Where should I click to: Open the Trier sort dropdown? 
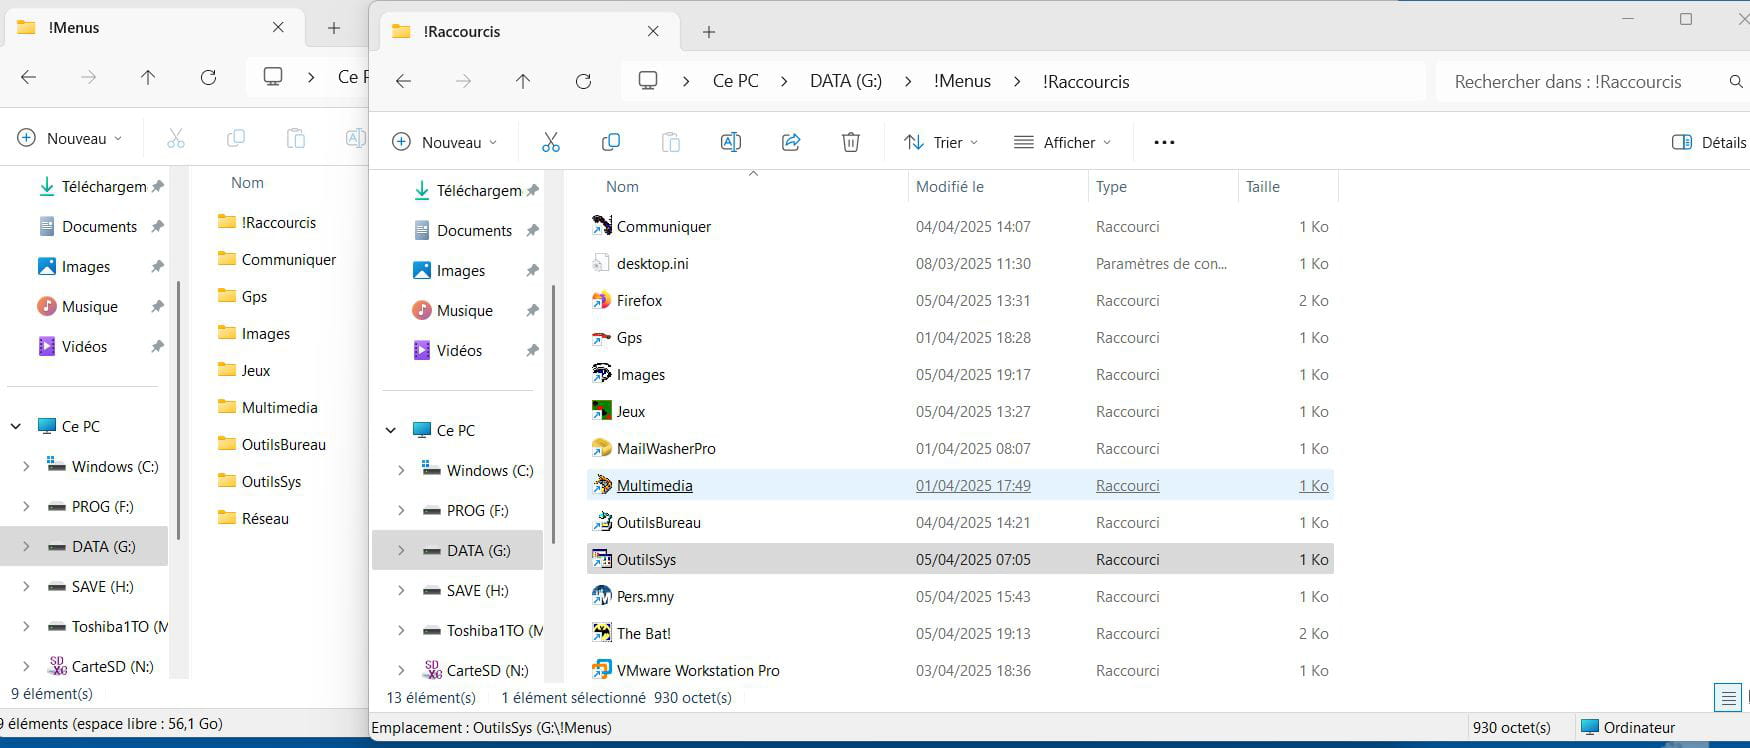[x=941, y=142]
